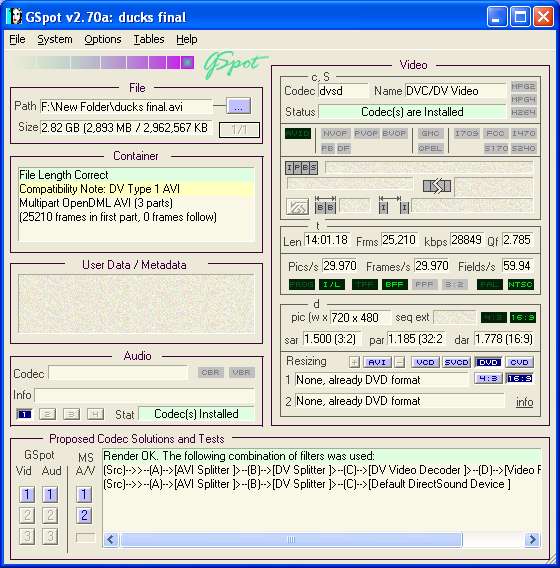
Task: Click the IPBS frame type icon
Action: click(301, 168)
